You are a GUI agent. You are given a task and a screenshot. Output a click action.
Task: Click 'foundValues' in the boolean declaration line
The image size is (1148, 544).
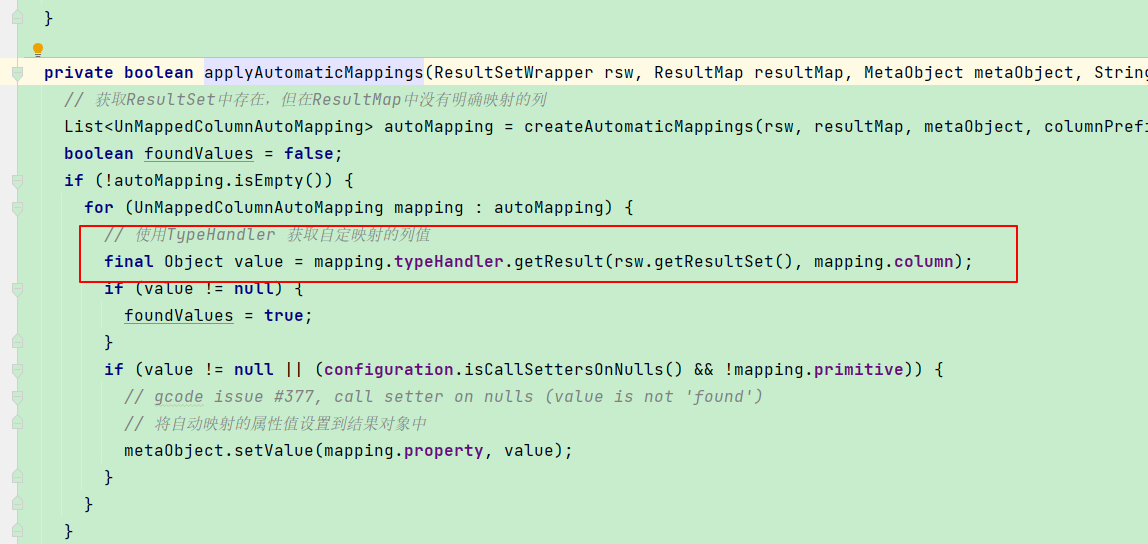pyautogui.click(x=198, y=153)
